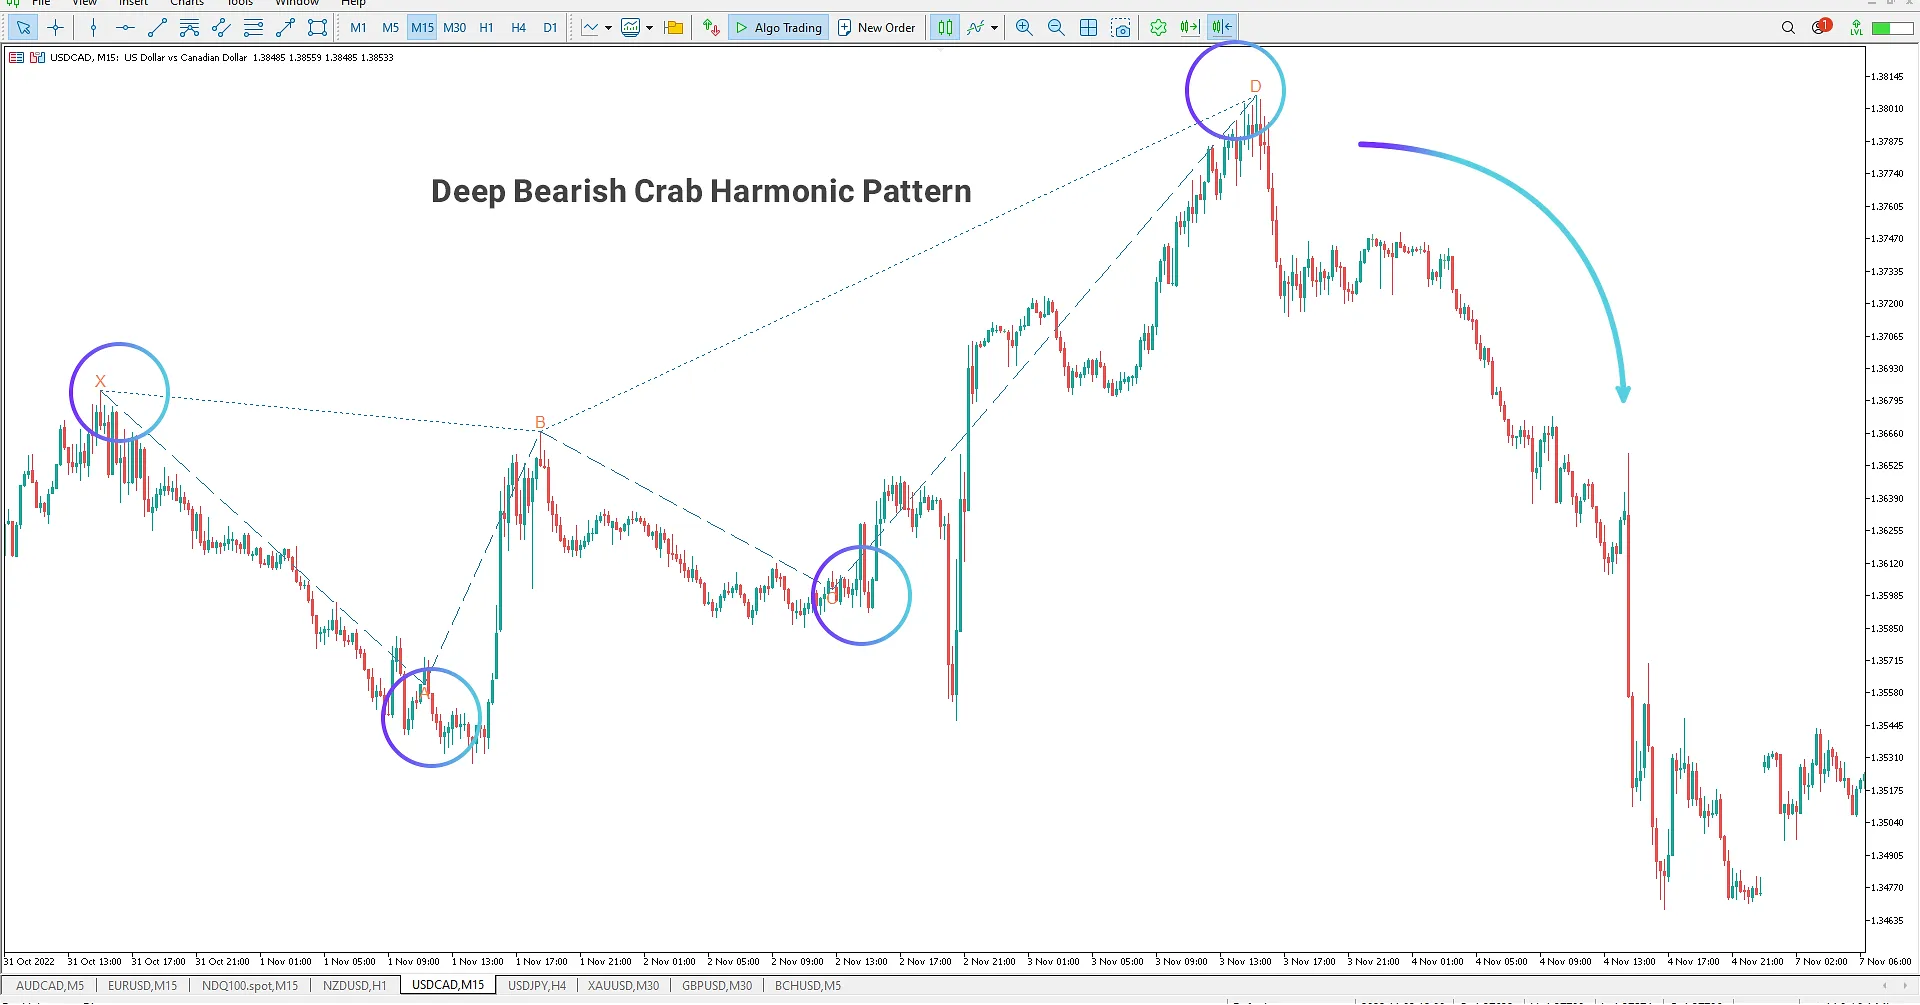This screenshot has width=1920, height=1005.
Task: Take a chart screenshot with camera icon
Action: (x=1121, y=27)
